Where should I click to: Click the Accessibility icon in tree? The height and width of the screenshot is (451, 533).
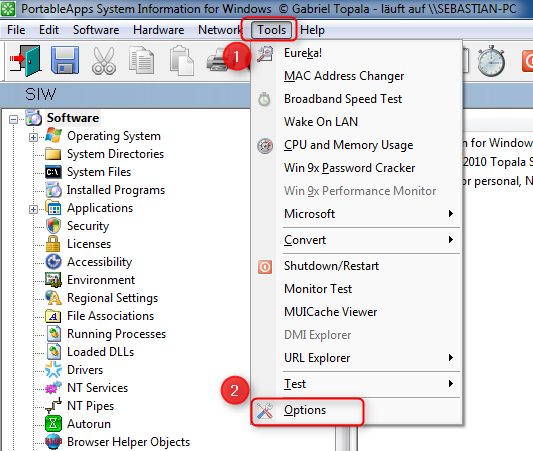click(53, 262)
